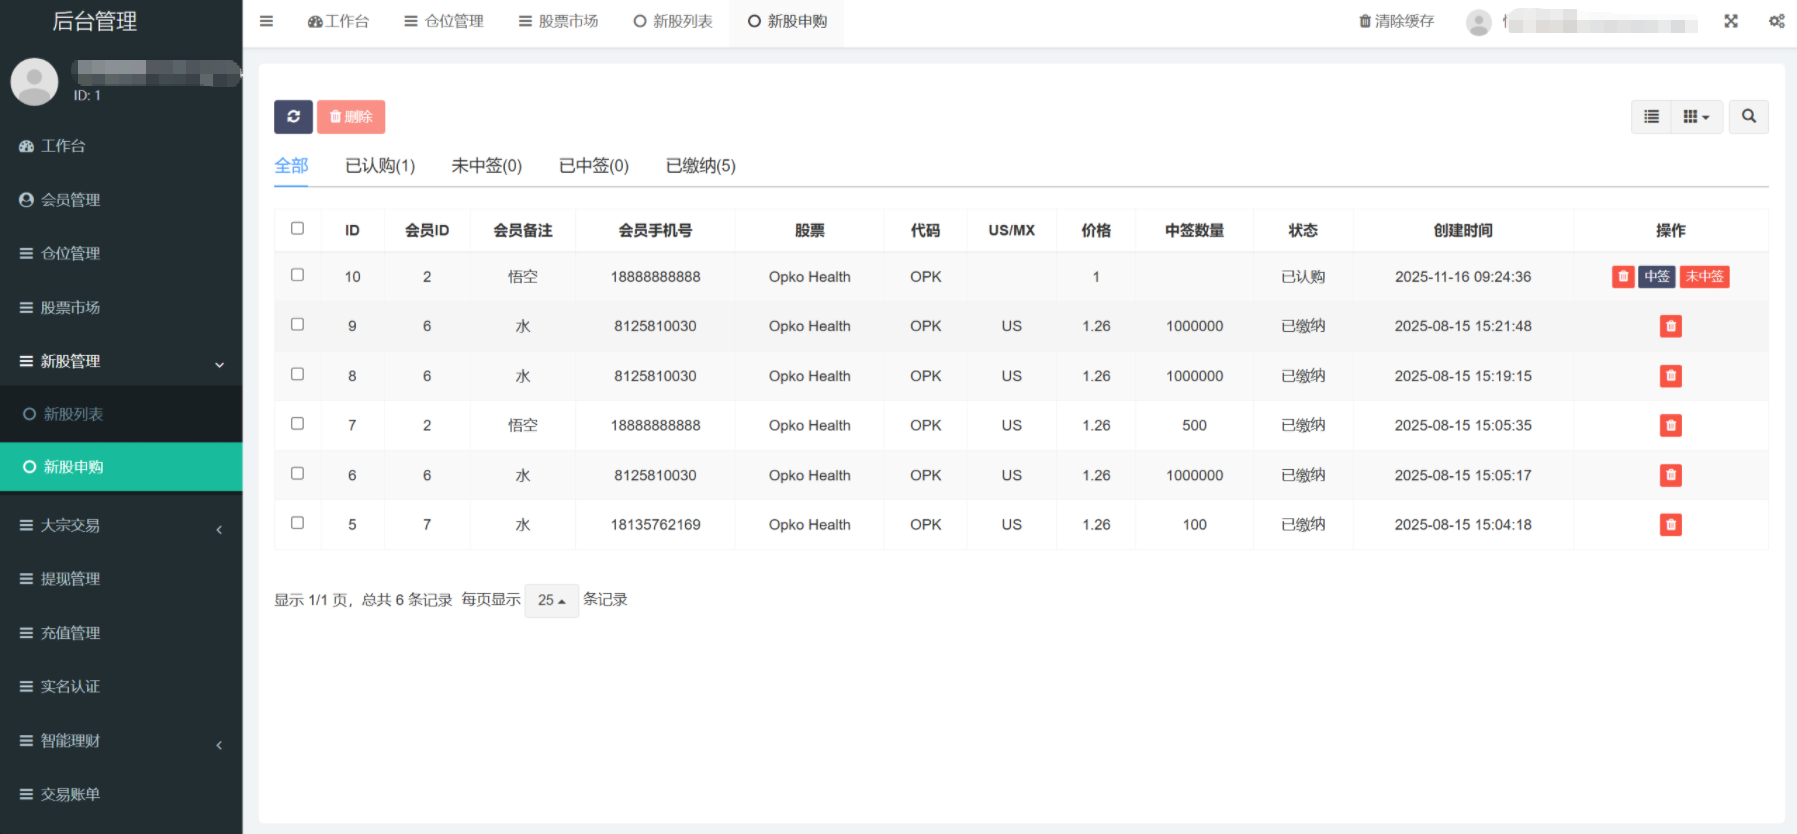Click the refresh icon button
This screenshot has width=1797, height=834.
[x=293, y=117]
